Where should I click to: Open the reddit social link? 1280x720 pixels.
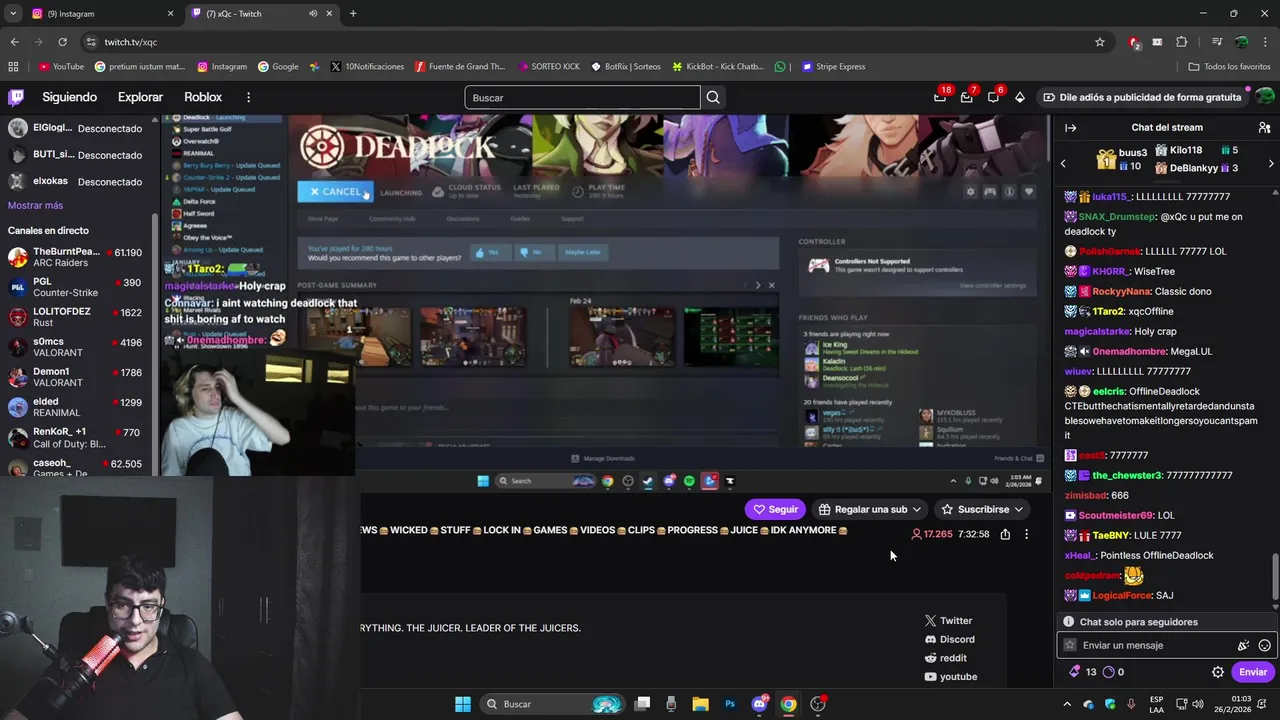(x=945, y=658)
